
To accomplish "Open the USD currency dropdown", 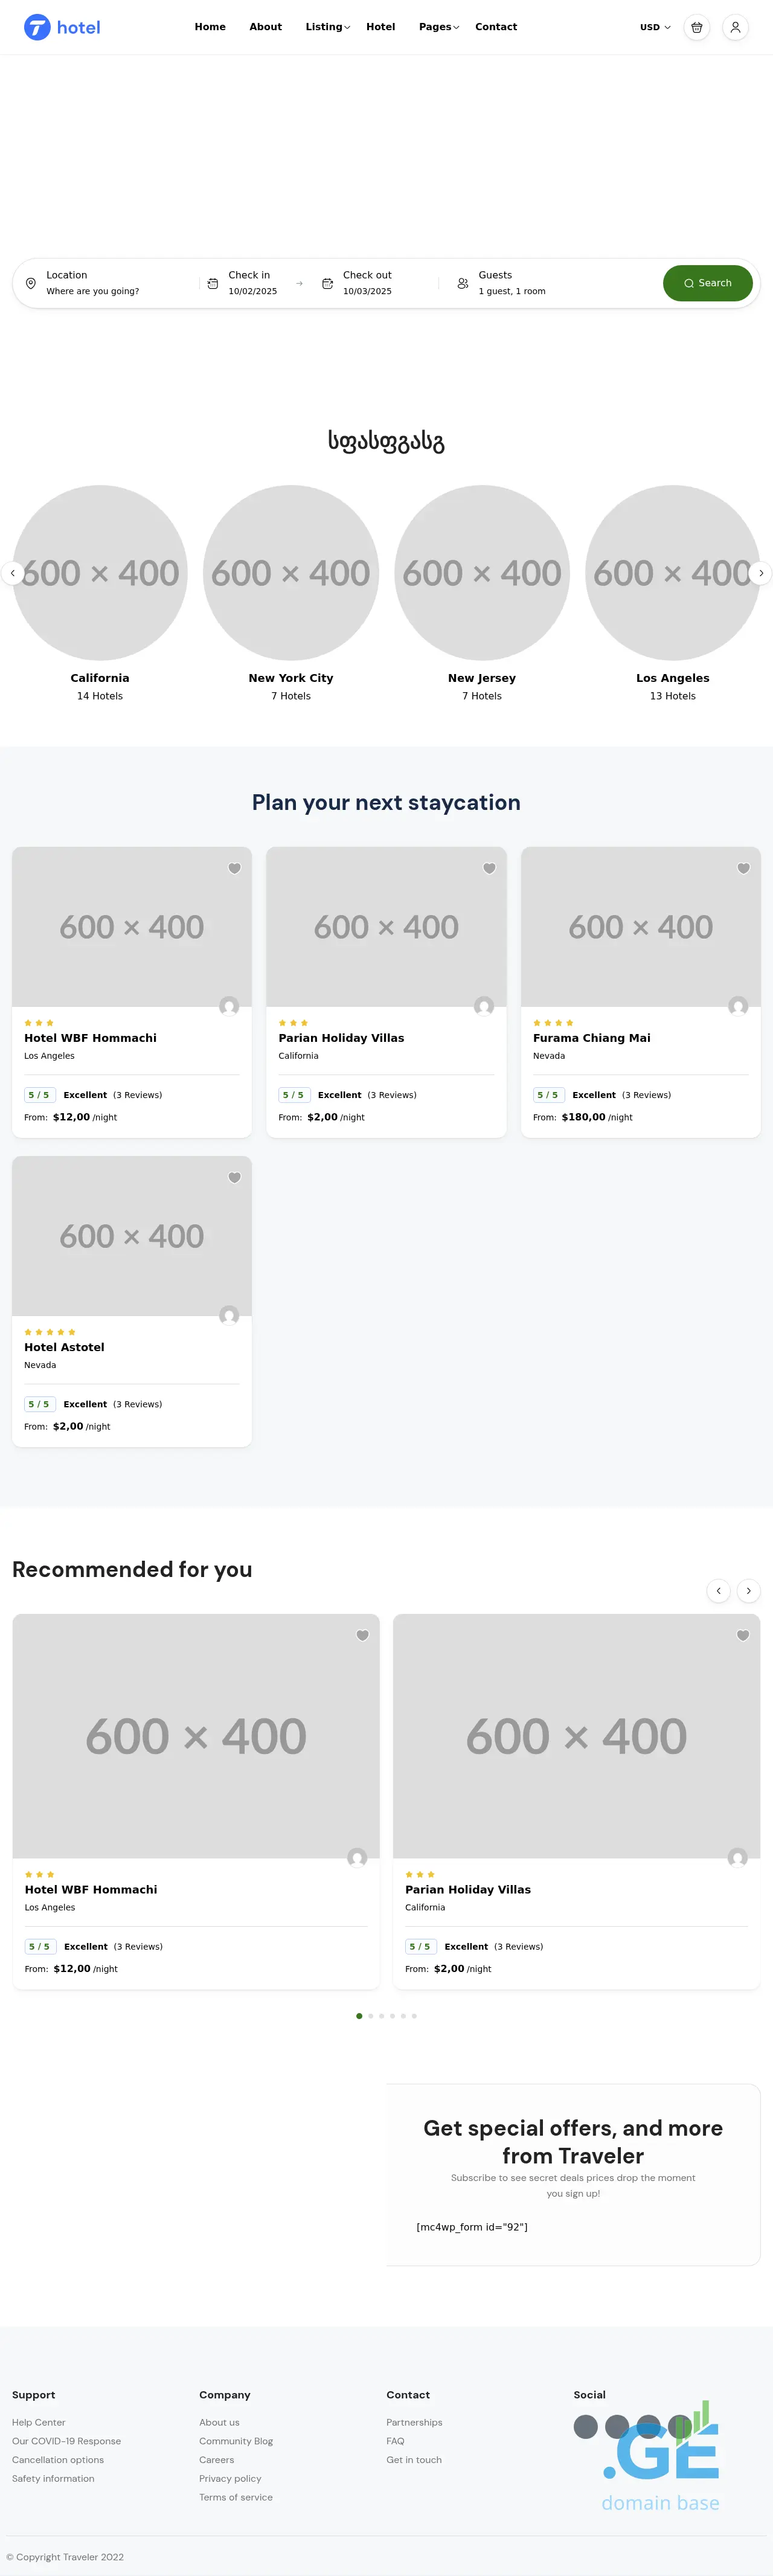I will 655,28.
